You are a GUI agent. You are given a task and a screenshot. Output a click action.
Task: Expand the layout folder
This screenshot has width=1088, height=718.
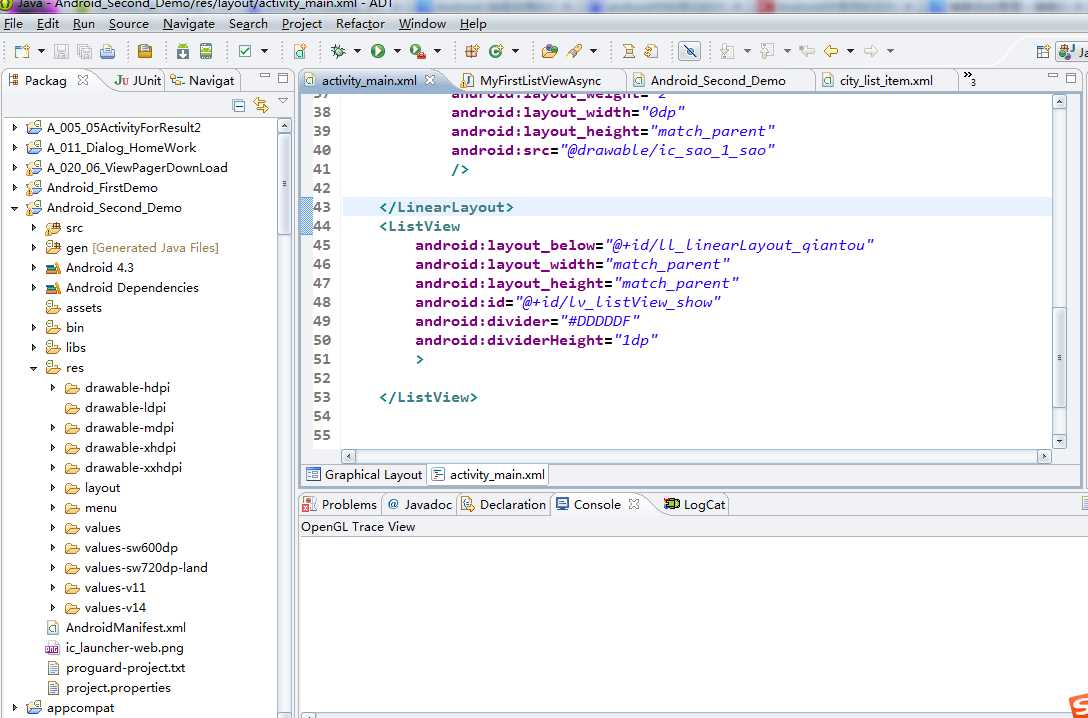click(x=53, y=488)
